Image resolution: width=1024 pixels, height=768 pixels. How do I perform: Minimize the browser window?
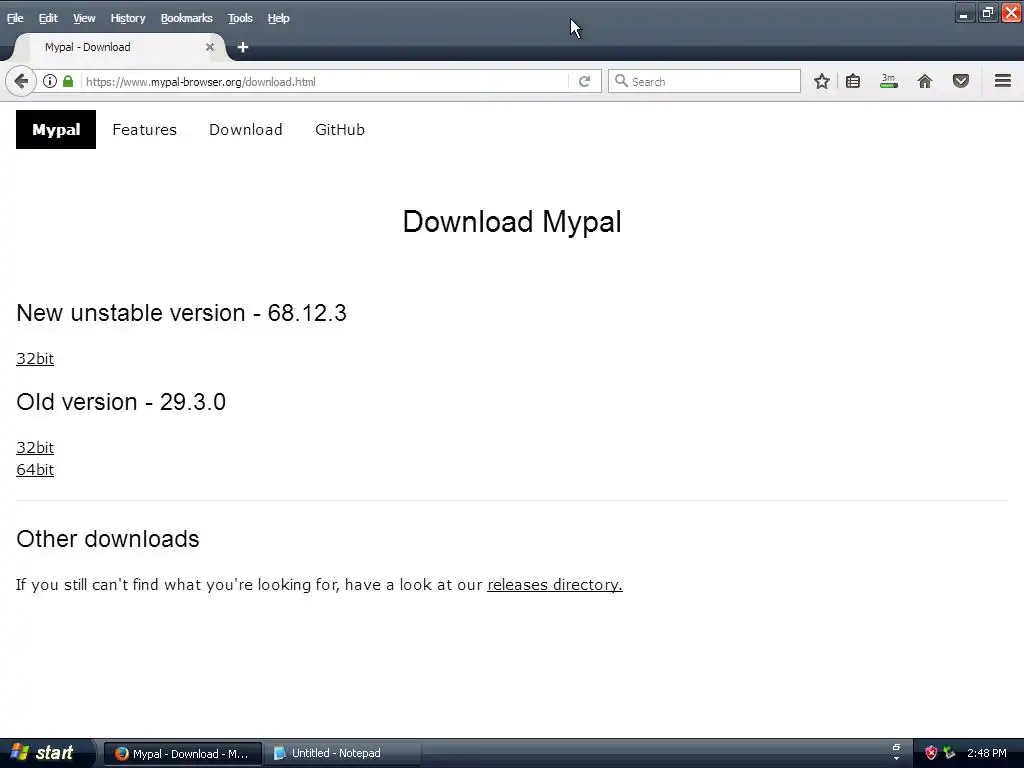click(x=964, y=13)
